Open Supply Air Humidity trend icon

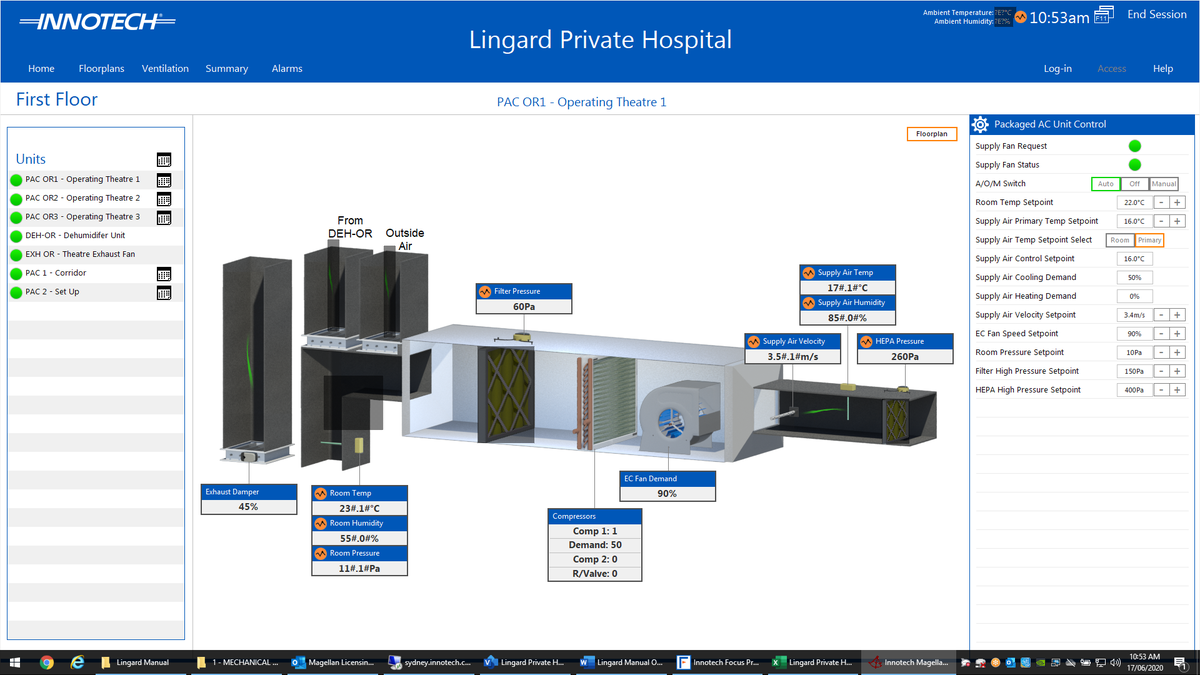click(x=809, y=303)
